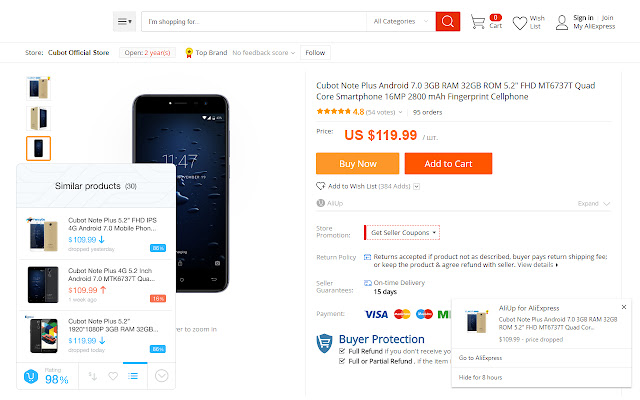Click the heart favorites icon in AliUp panel
This screenshot has width=640, height=400.
pyautogui.click(x=114, y=376)
